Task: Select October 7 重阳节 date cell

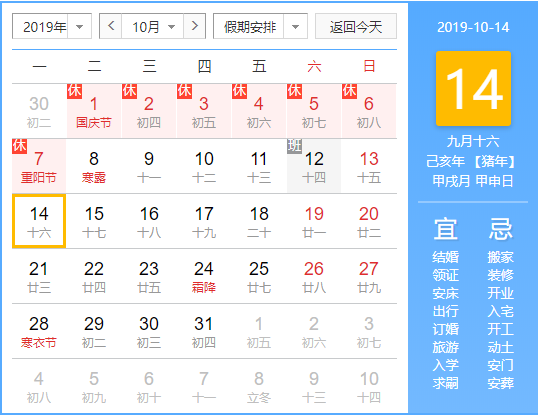Action: (x=39, y=166)
